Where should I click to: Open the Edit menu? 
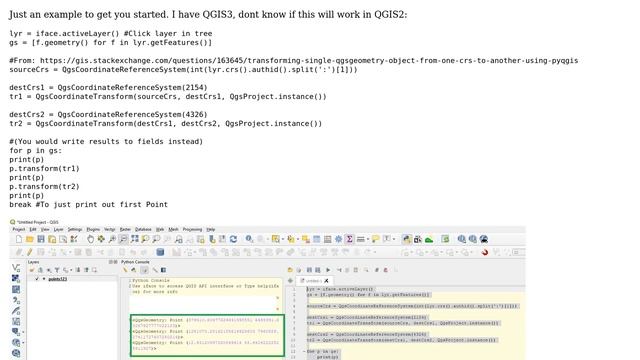coord(33,229)
